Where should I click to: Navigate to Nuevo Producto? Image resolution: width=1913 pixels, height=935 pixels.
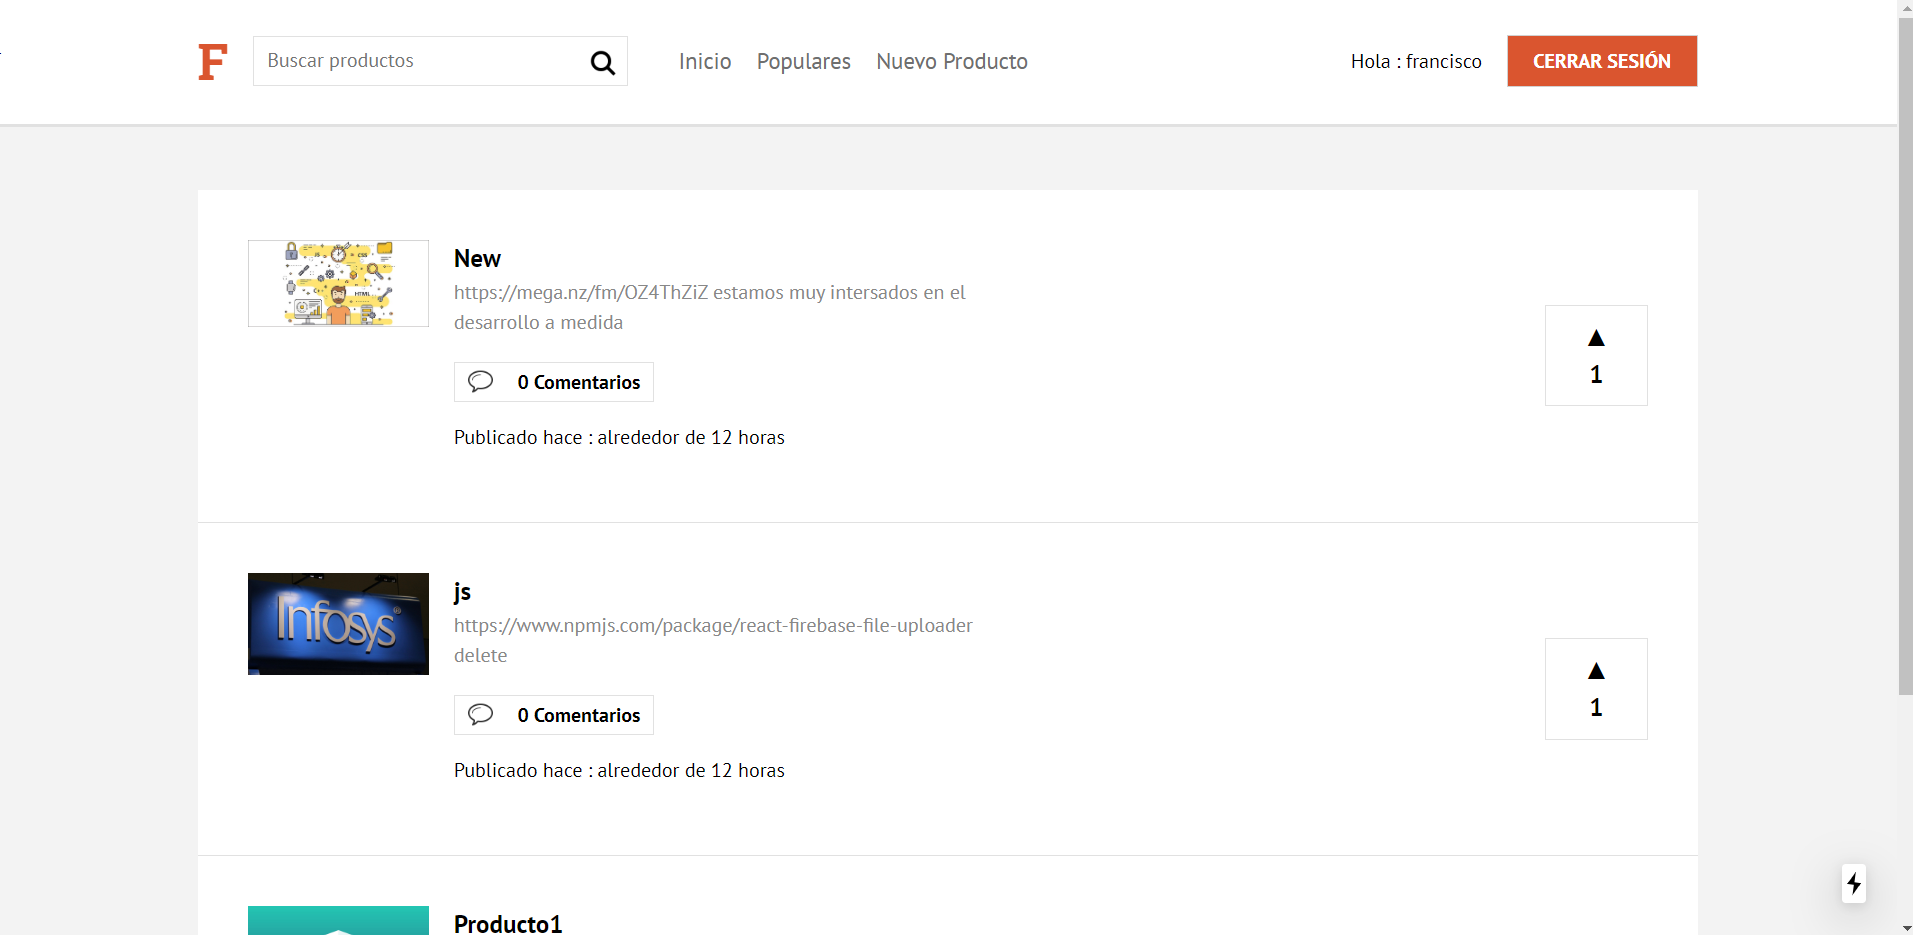(x=951, y=61)
